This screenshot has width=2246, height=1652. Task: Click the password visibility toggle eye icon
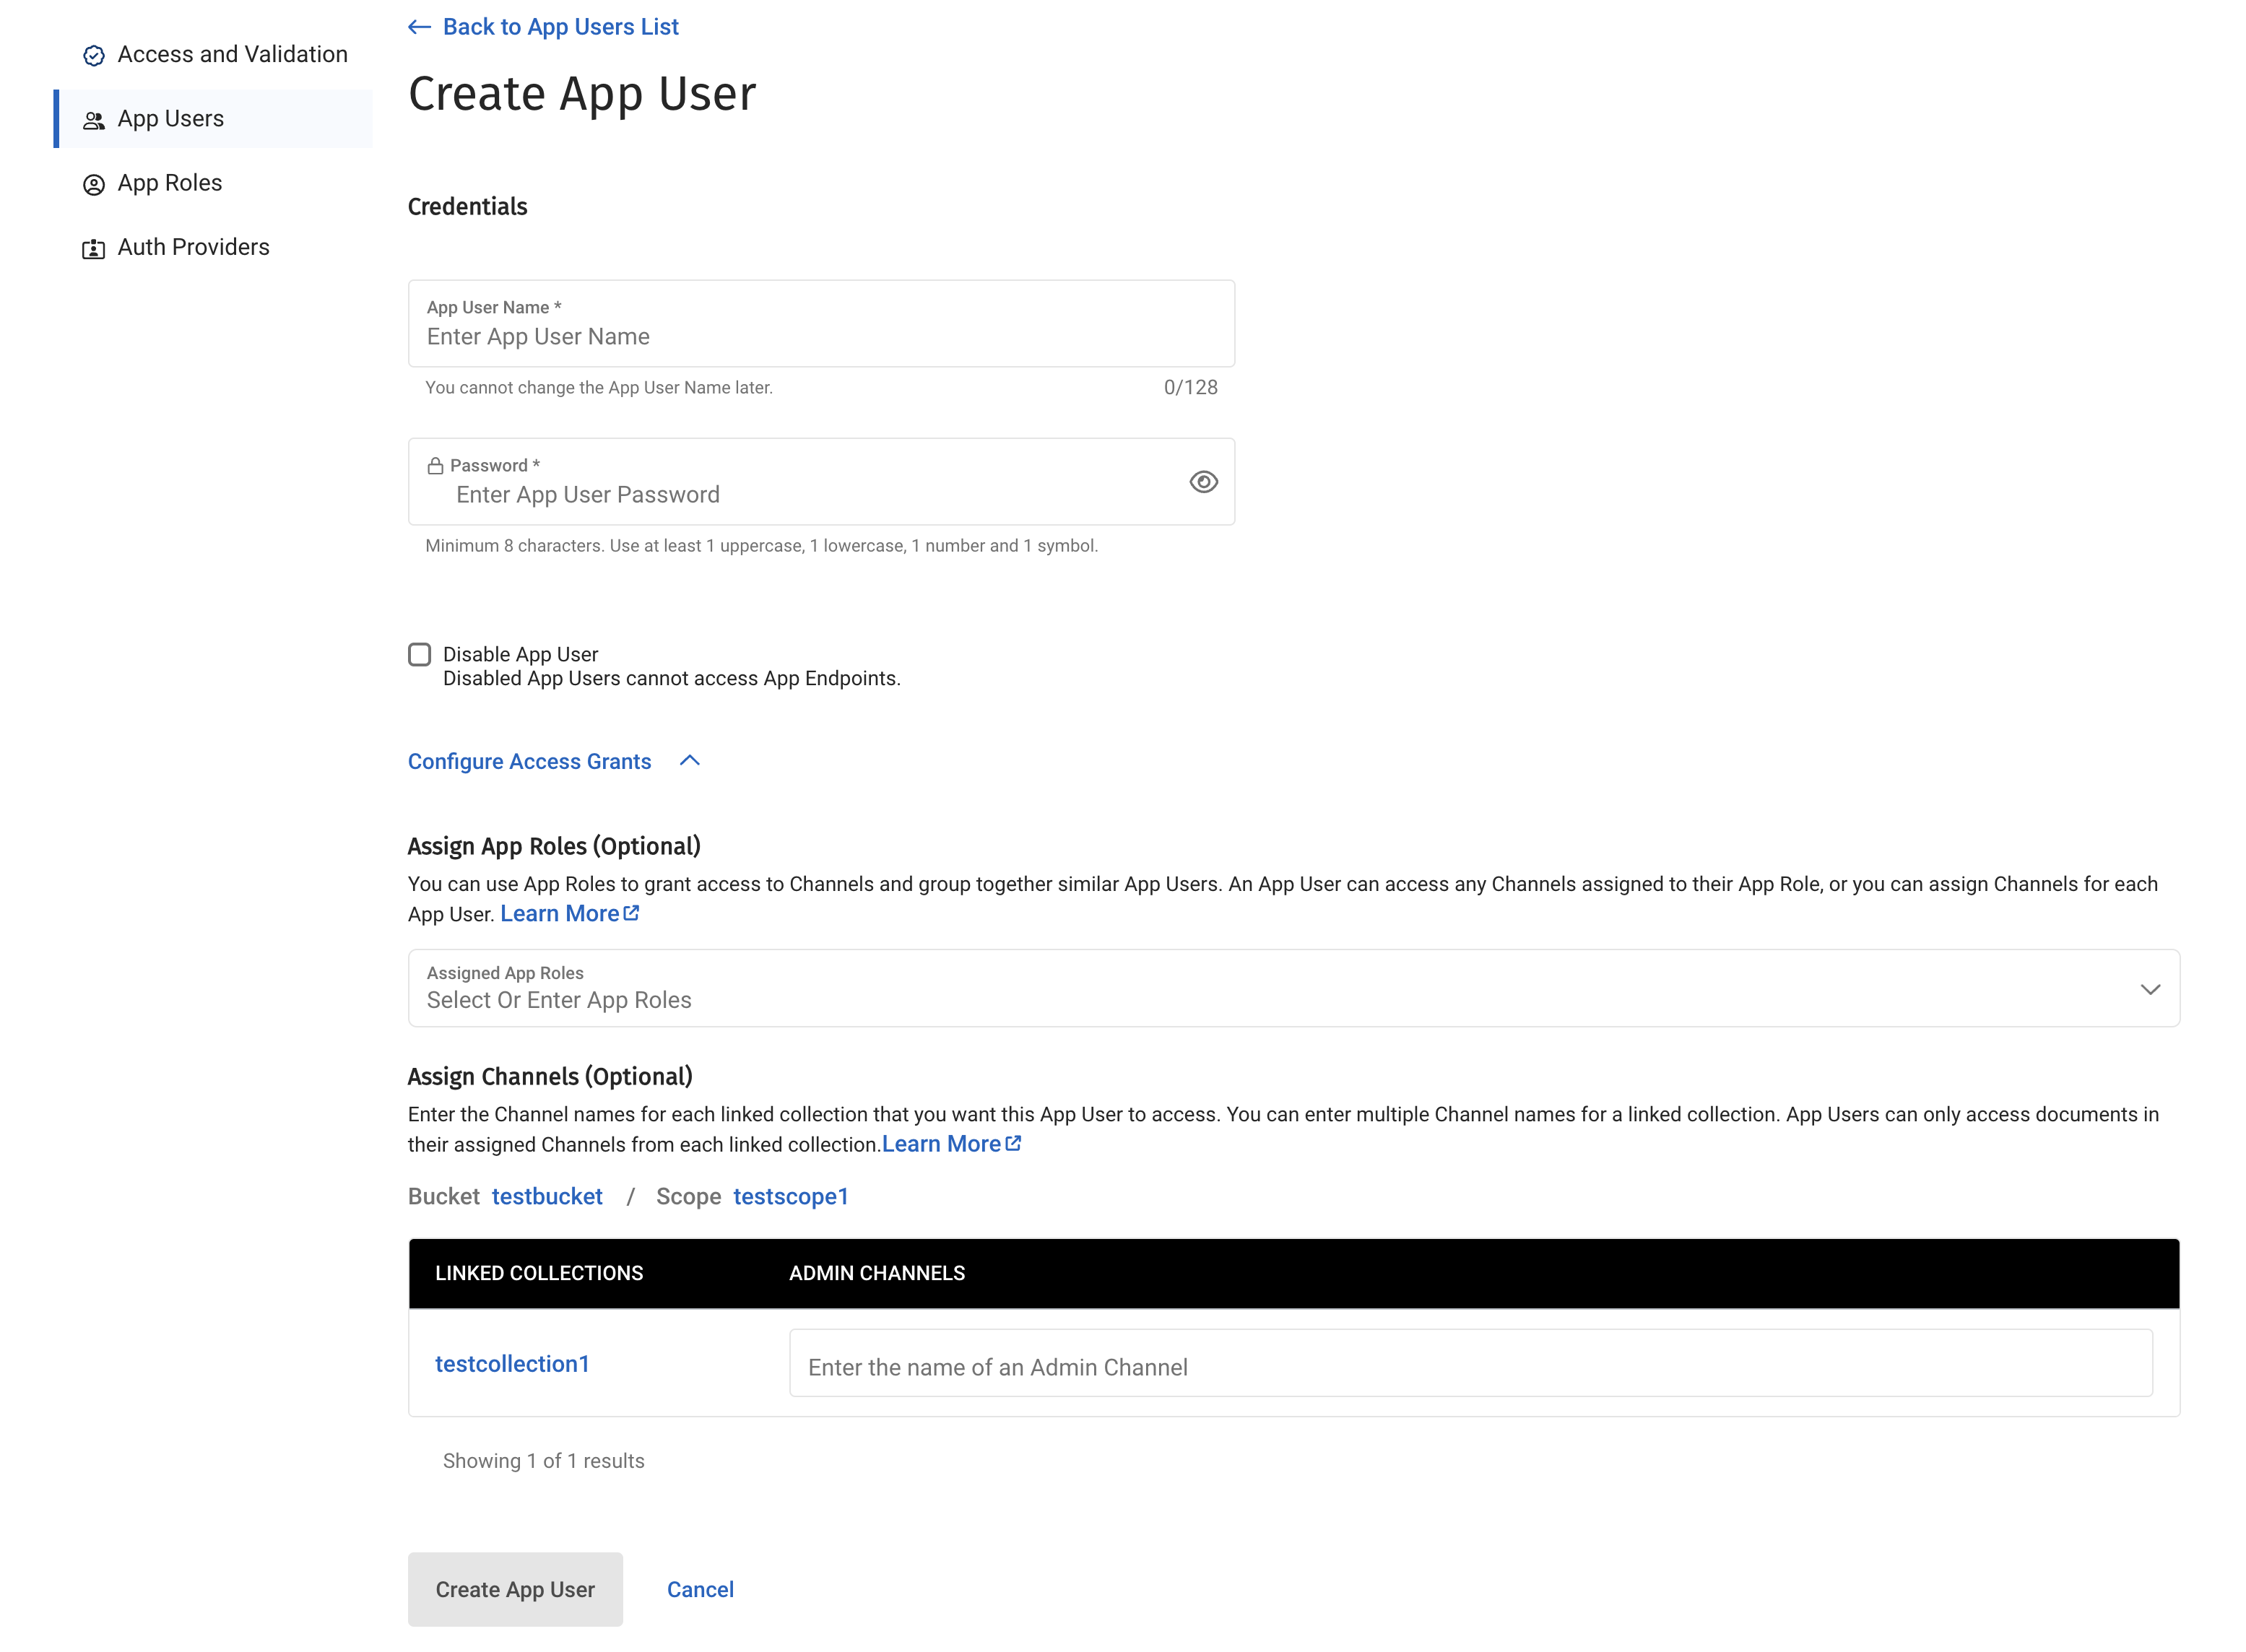click(x=1202, y=481)
